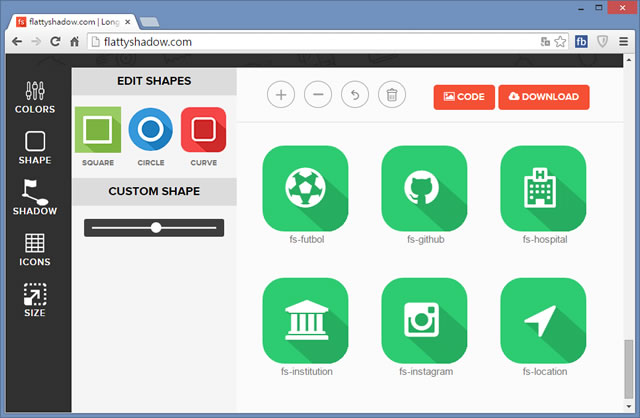Open the Colors panel in sidebar
The image size is (640, 418).
[35, 97]
